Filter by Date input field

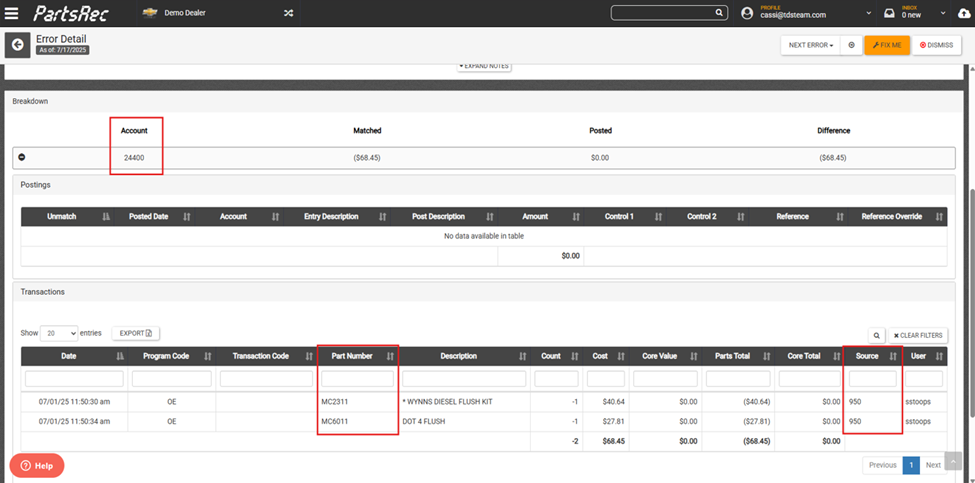pyautogui.click(x=75, y=379)
